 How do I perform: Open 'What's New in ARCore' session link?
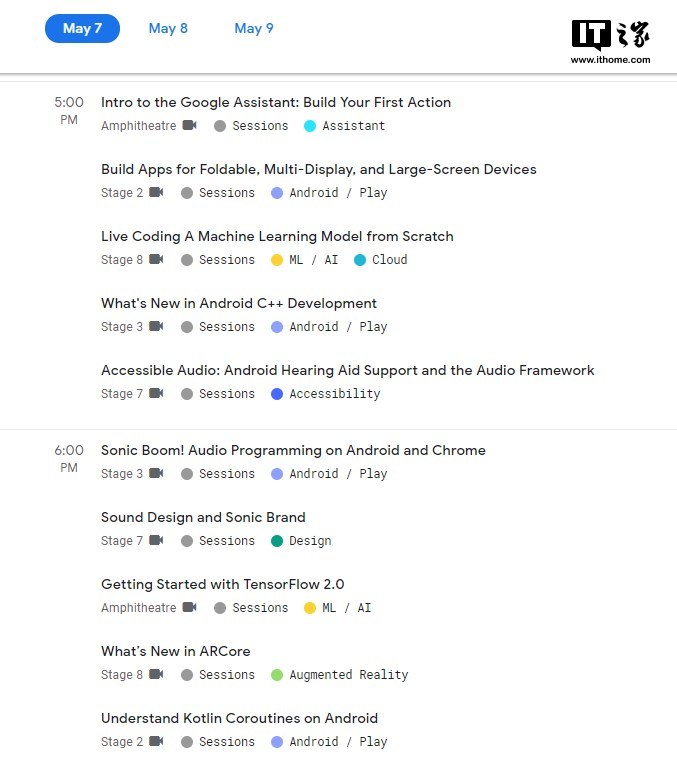pos(175,651)
